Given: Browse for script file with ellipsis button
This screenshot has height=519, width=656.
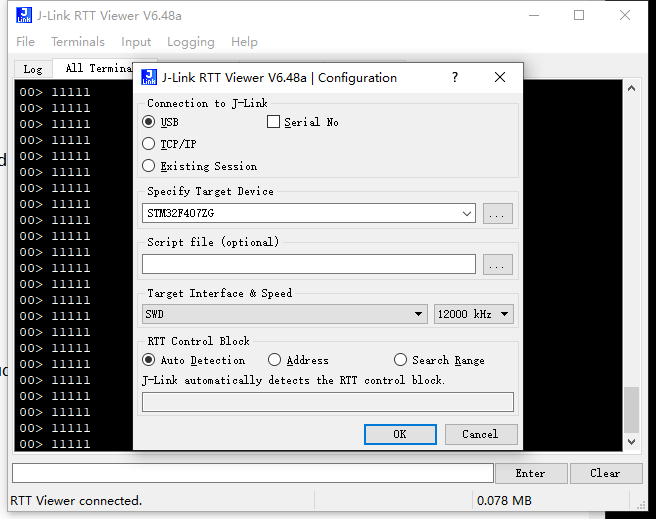Looking at the screenshot, I should (x=497, y=264).
